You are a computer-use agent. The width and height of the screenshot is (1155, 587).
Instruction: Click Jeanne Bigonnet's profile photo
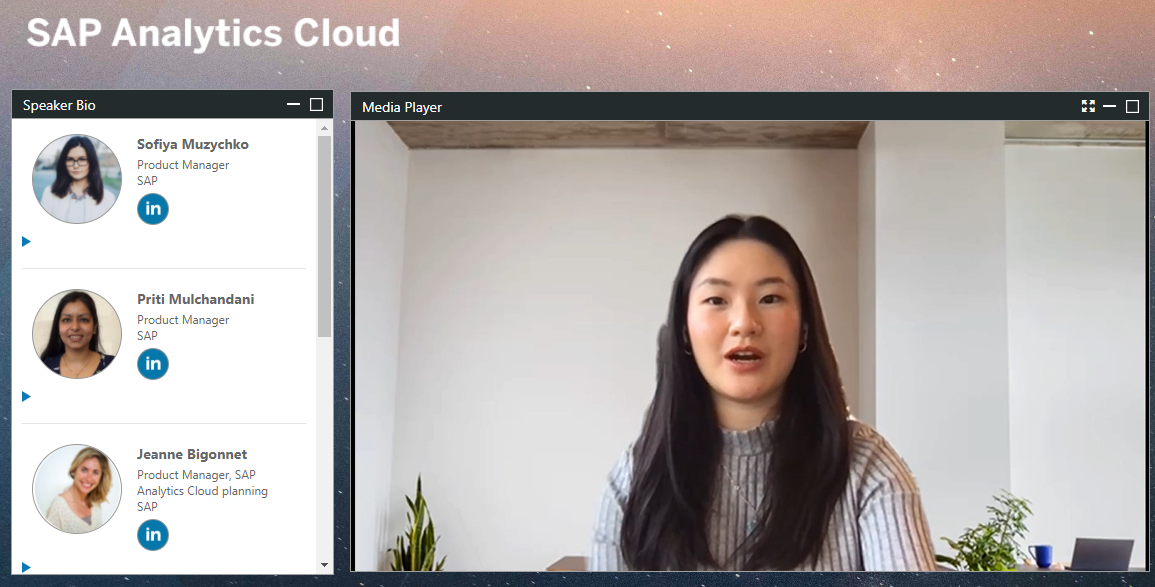click(x=77, y=489)
